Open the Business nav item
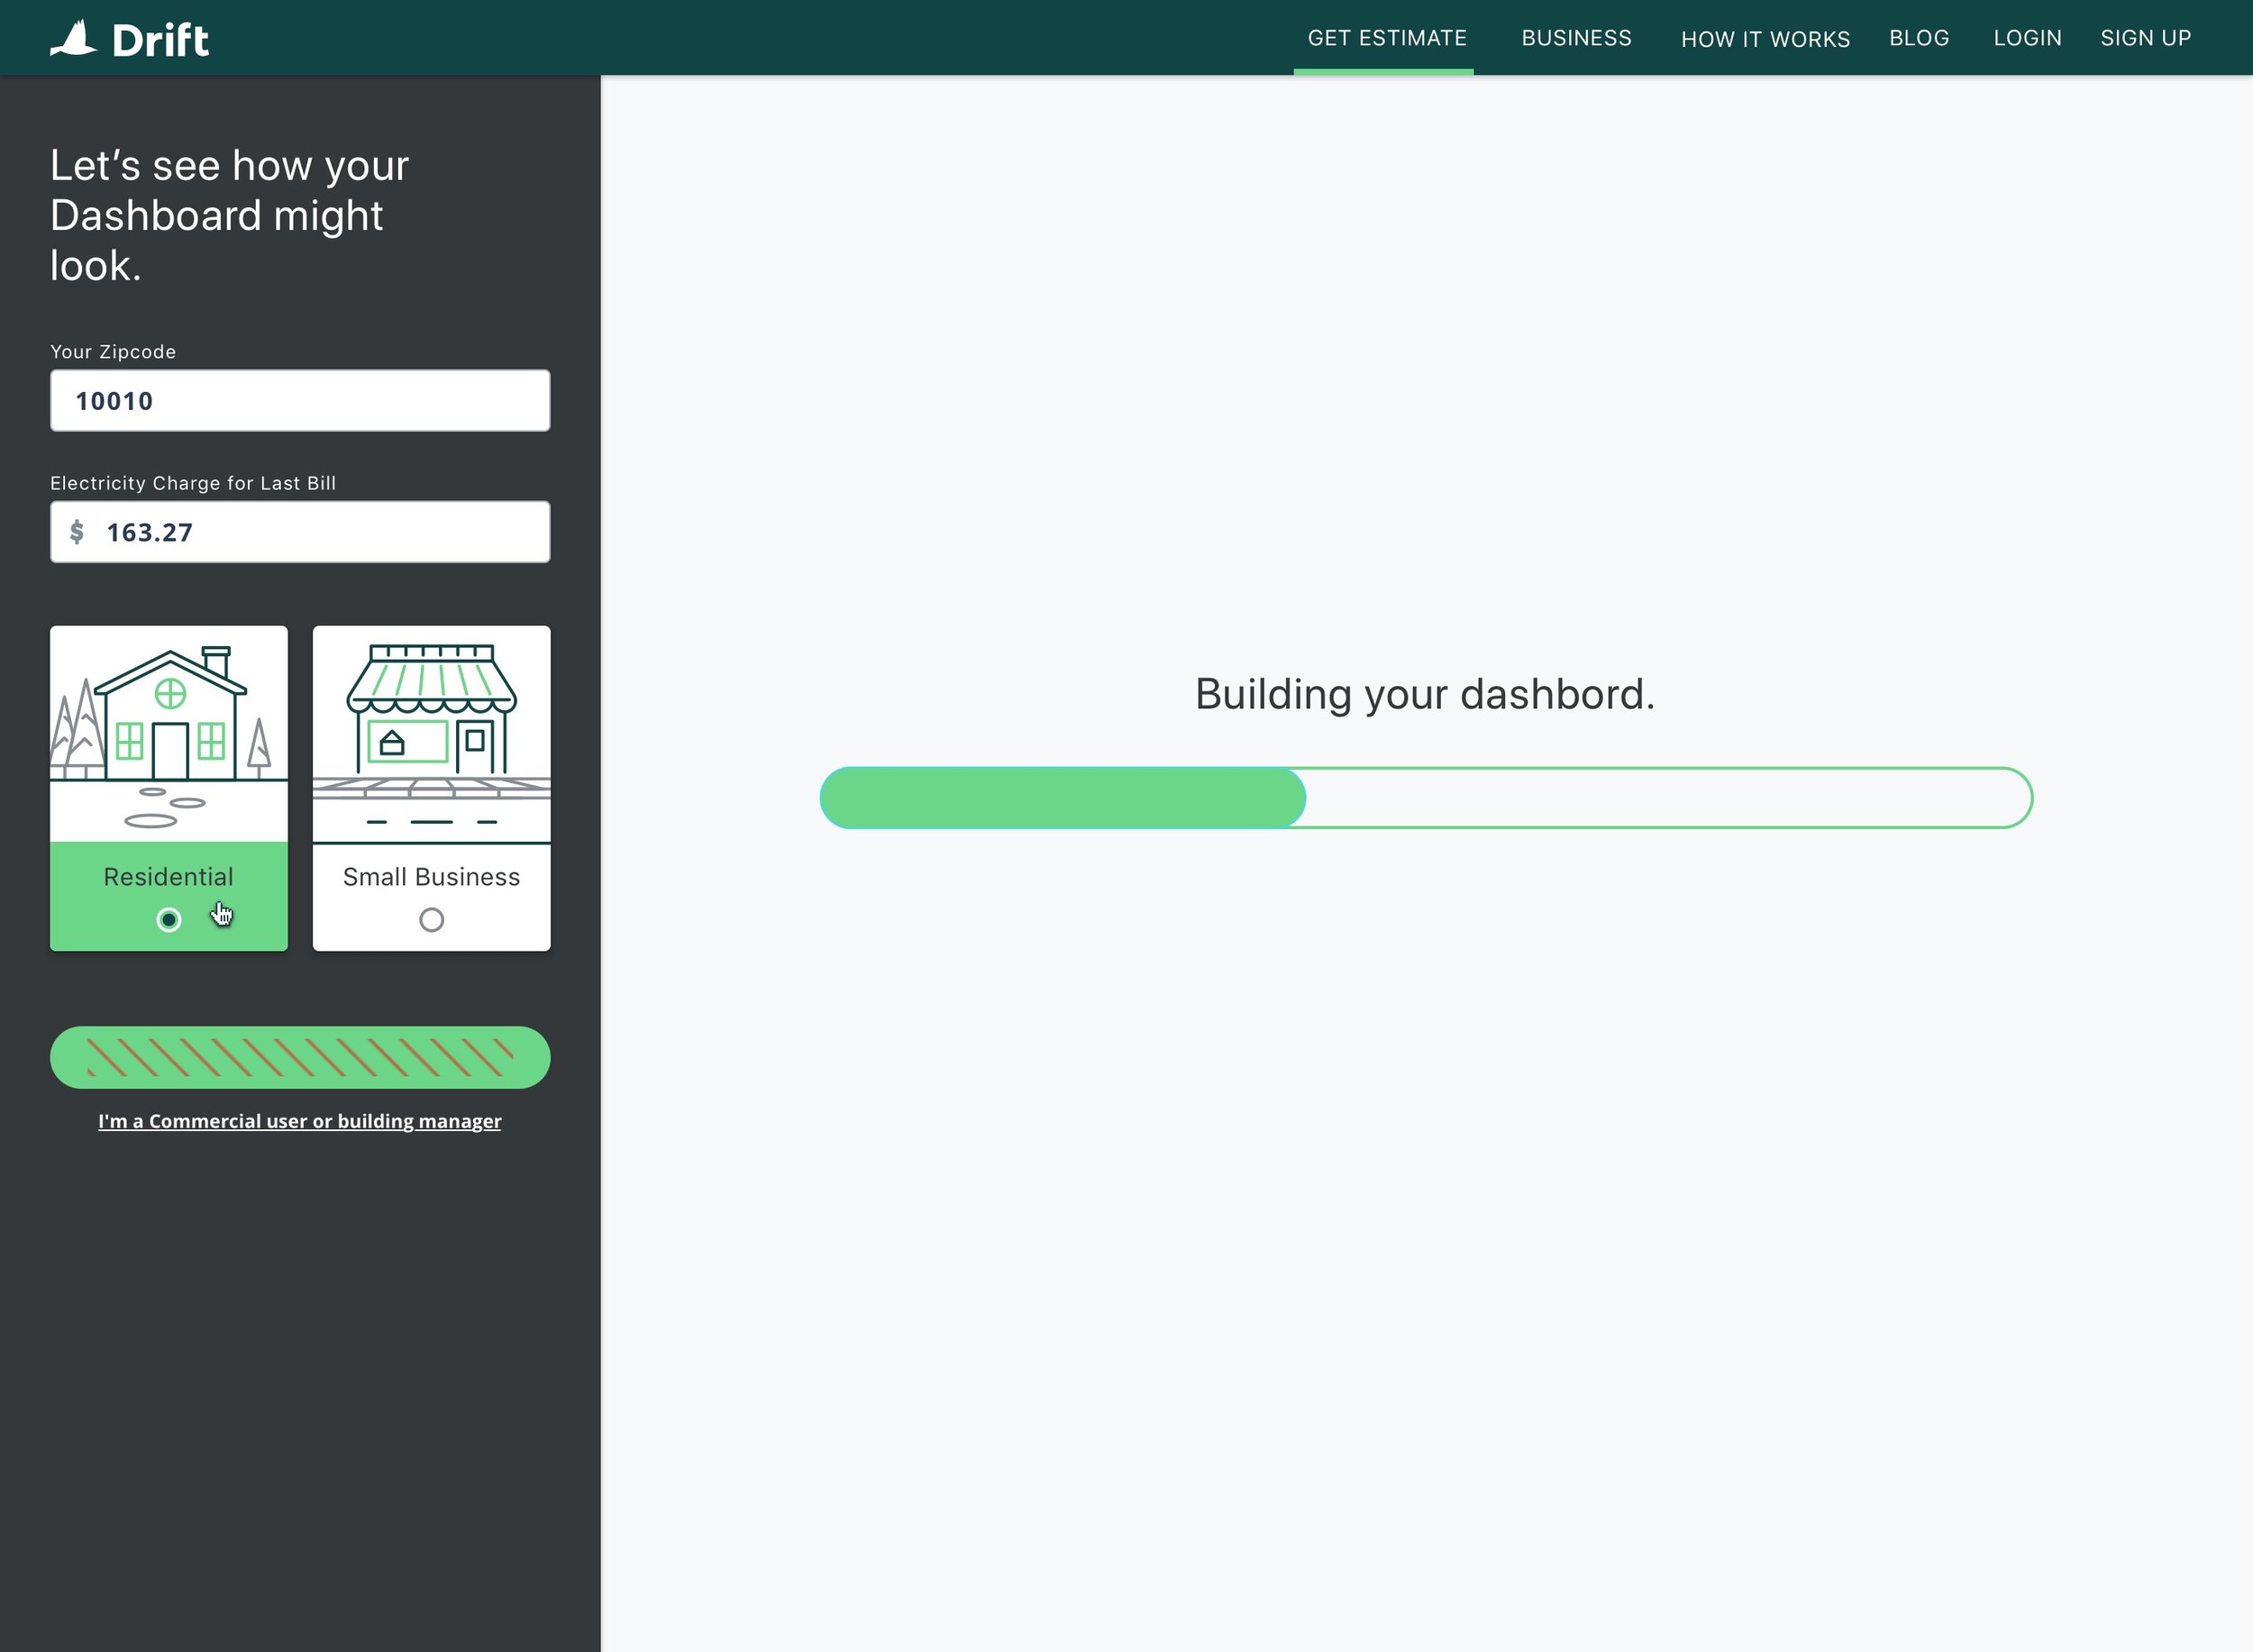Viewport: 2253px width, 1652px height. pyautogui.click(x=1576, y=38)
